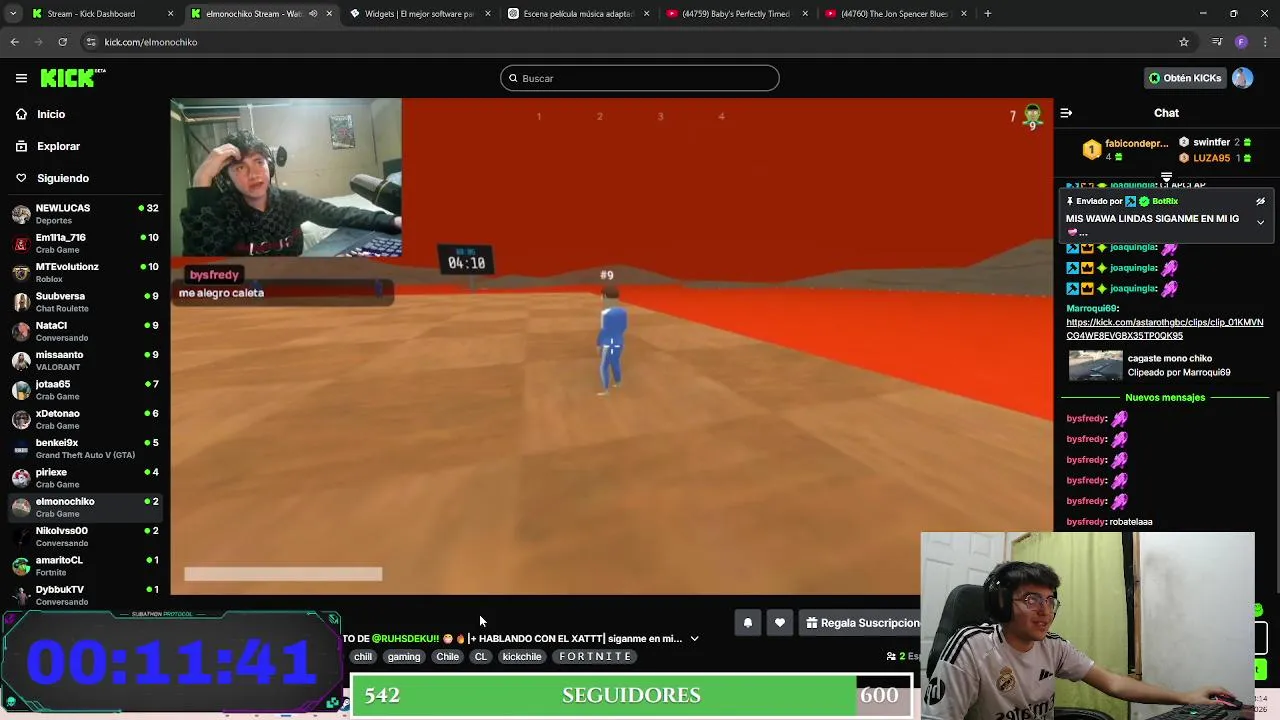1280x720 pixels.
Task: Reload the page
Action: (62, 42)
